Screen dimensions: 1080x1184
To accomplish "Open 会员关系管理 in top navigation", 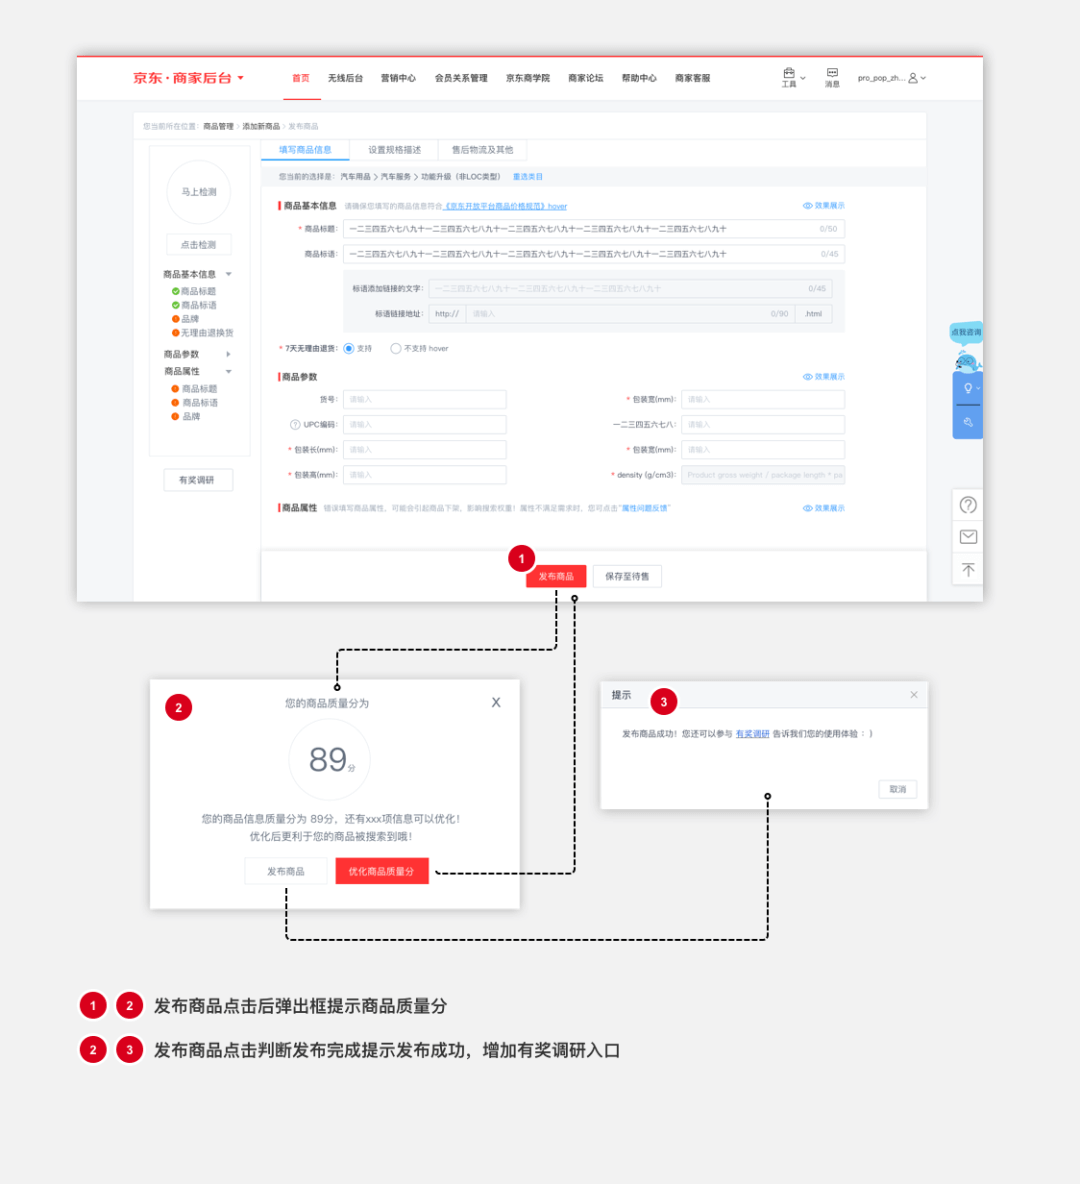I will tap(461, 78).
